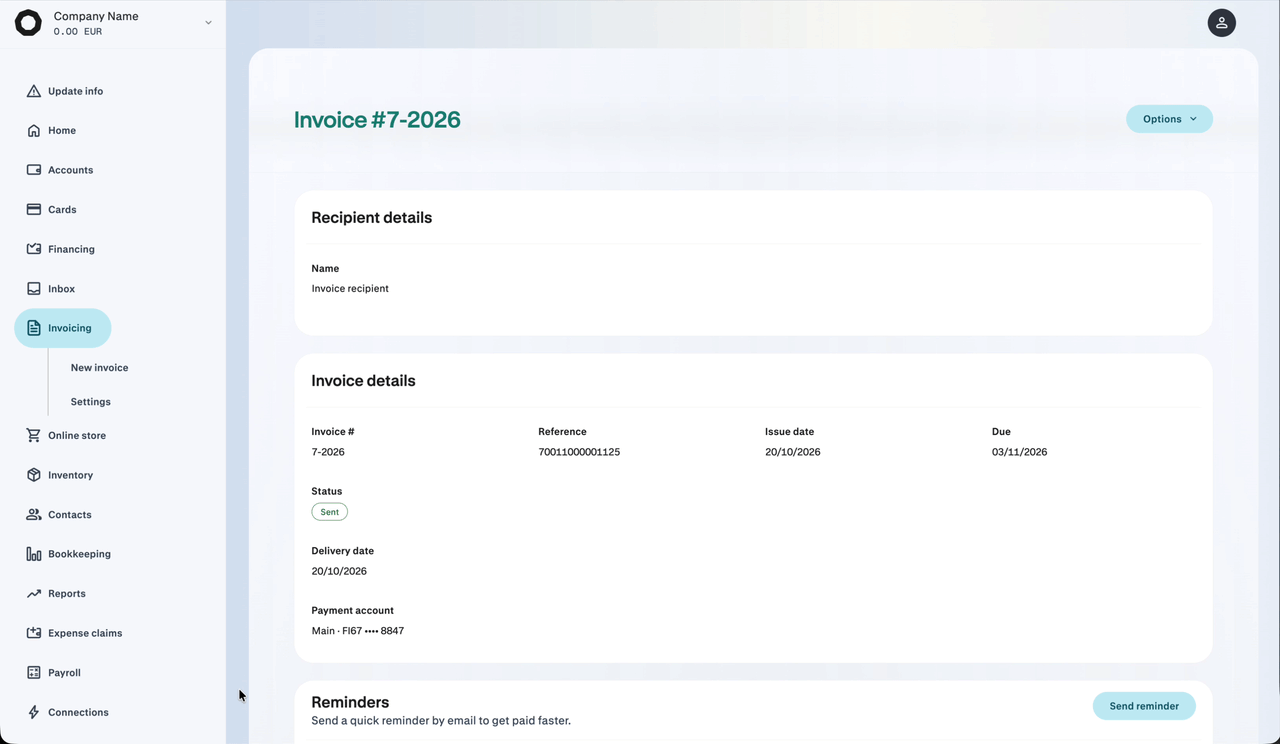The image size is (1280, 744).
Task: Open the Options dropdown button
Action: coord(1169,119)
